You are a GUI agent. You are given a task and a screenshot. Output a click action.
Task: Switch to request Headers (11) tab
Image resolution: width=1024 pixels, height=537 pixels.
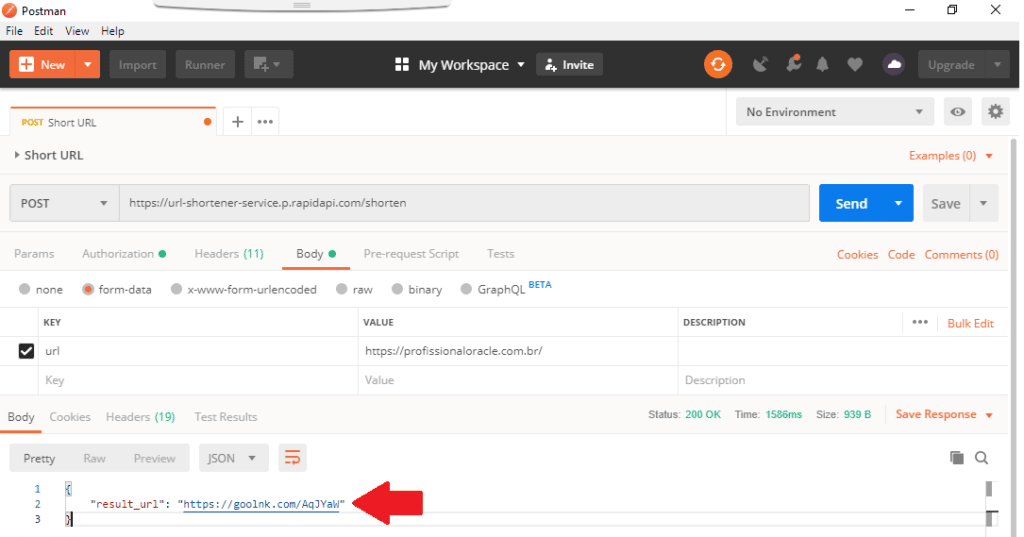click(x=229, y=253)
